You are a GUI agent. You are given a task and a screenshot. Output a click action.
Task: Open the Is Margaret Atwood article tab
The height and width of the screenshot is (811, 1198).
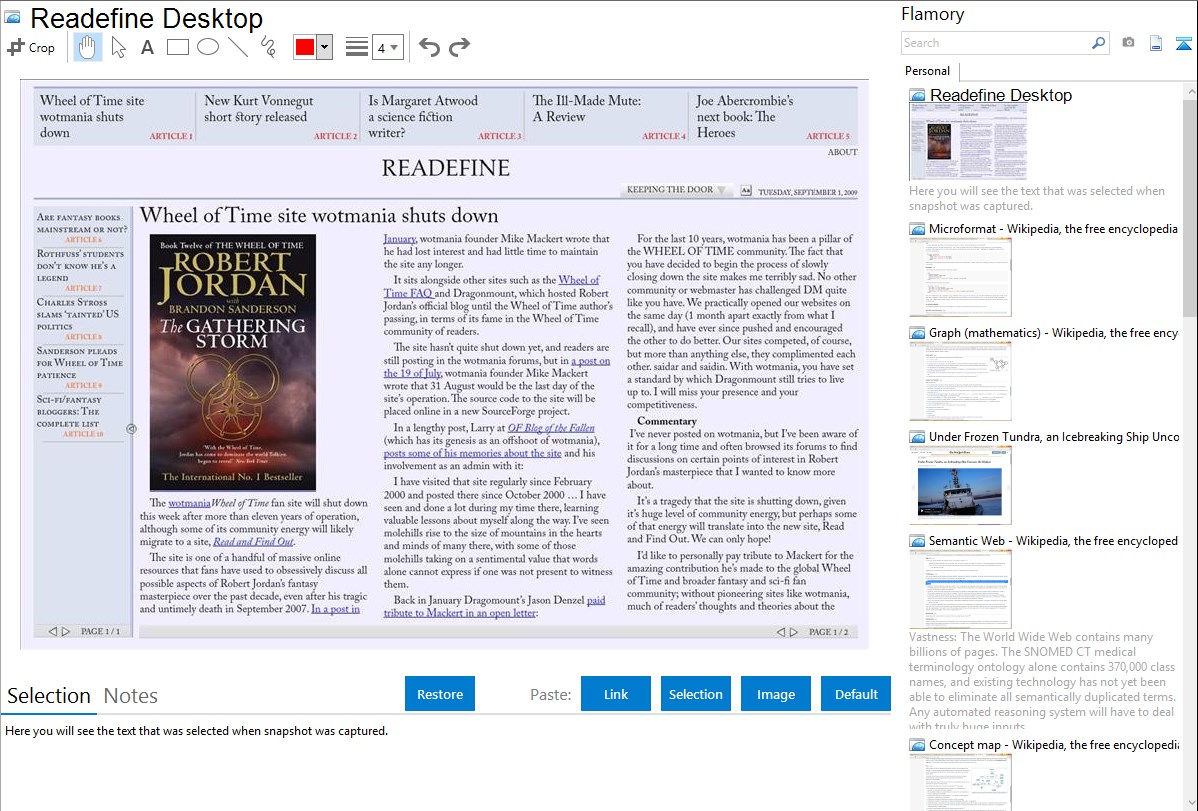(443, 116)
